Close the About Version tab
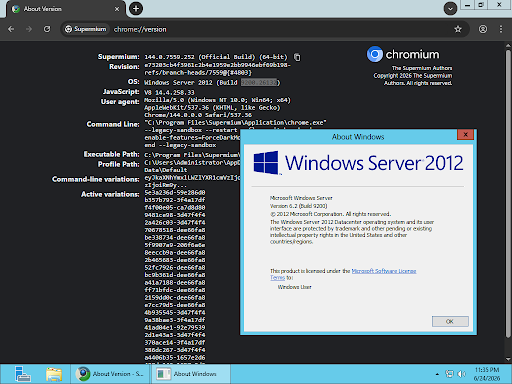512x384 pixels. coord(117,9)
